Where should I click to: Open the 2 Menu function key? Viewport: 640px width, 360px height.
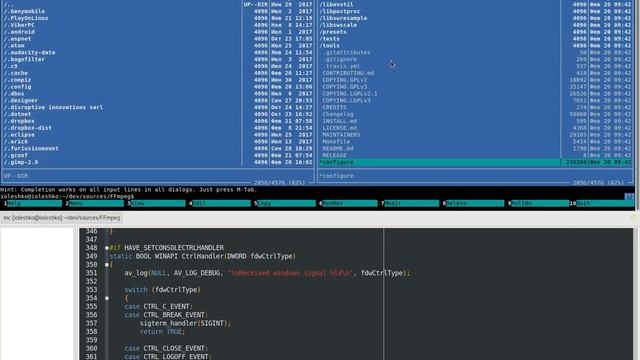pyautogui.click(x=94, y=203)
